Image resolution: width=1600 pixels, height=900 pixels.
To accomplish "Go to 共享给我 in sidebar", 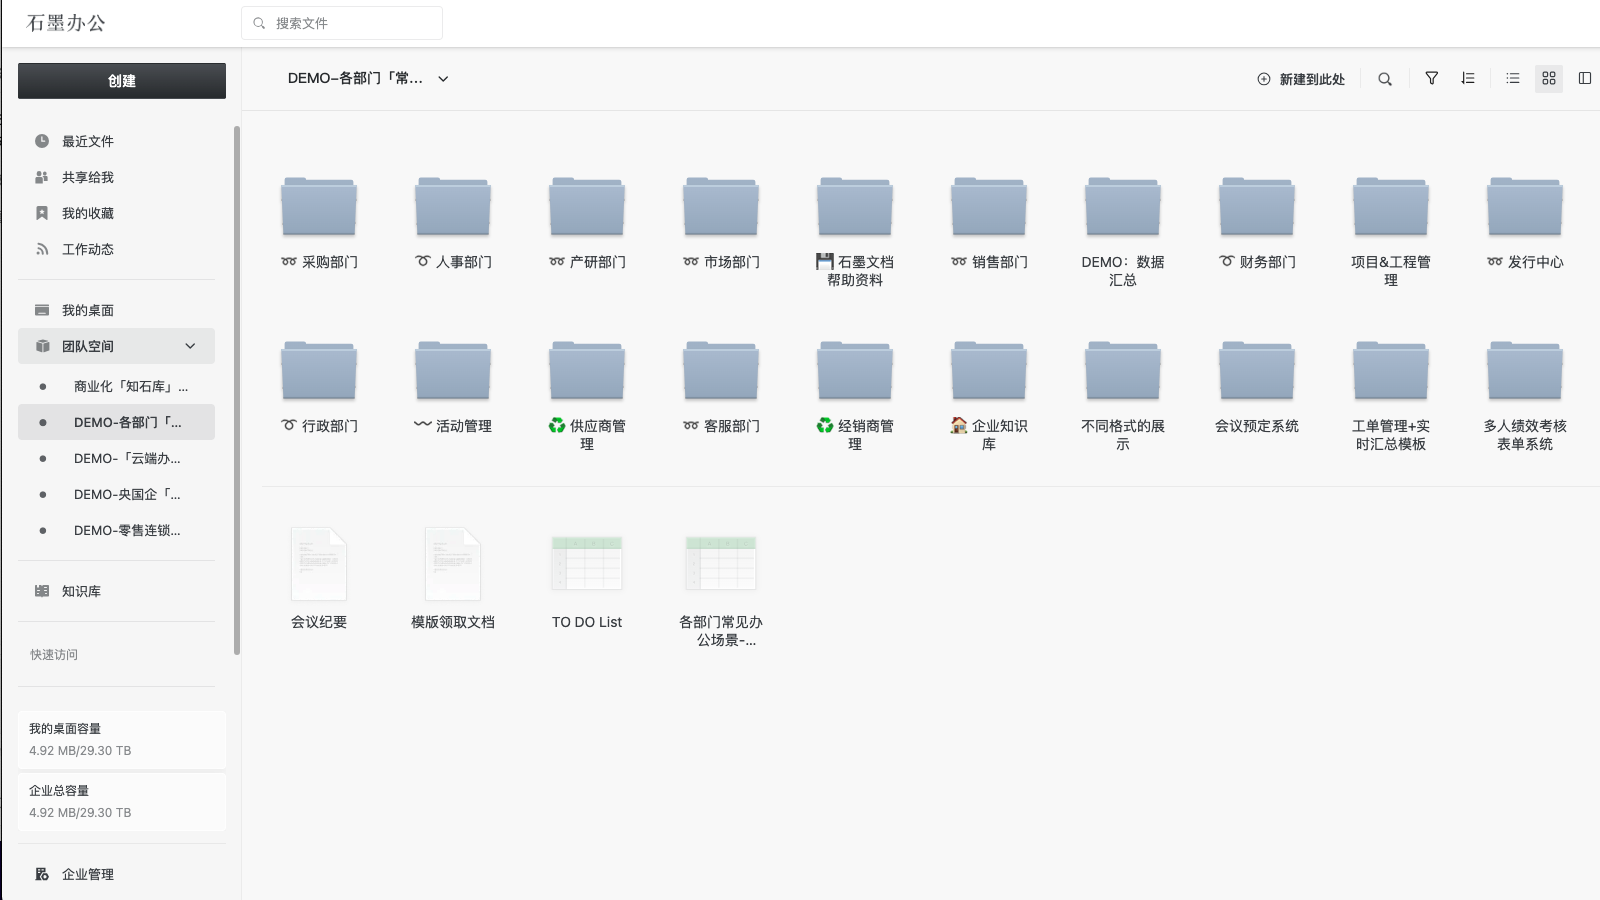I will click(x=116, y=177).
